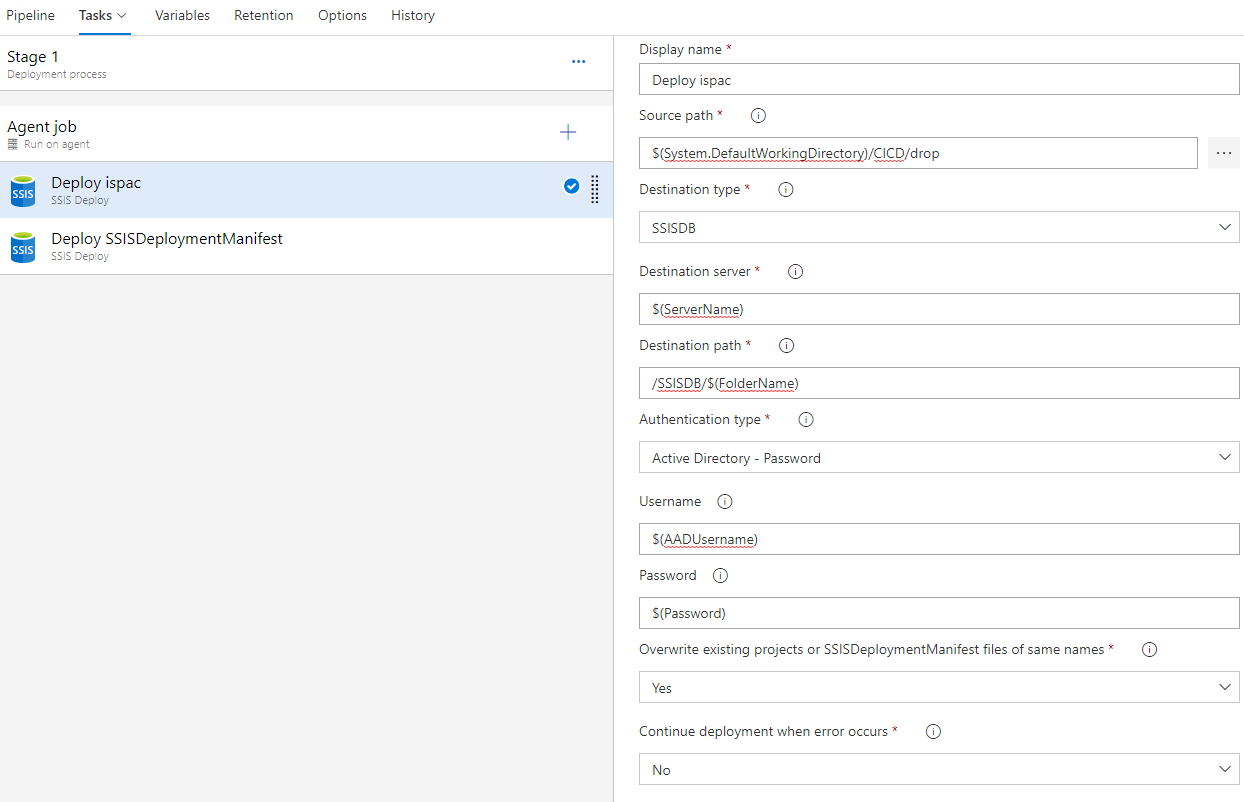Screen dimensions: 1244x802
Task: Open the Destination type dropdown
Action: tap(1224, 227)
